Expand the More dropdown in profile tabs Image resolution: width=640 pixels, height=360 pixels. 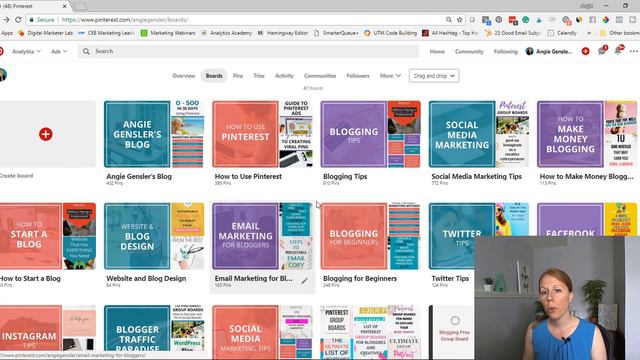coord(390,76)
